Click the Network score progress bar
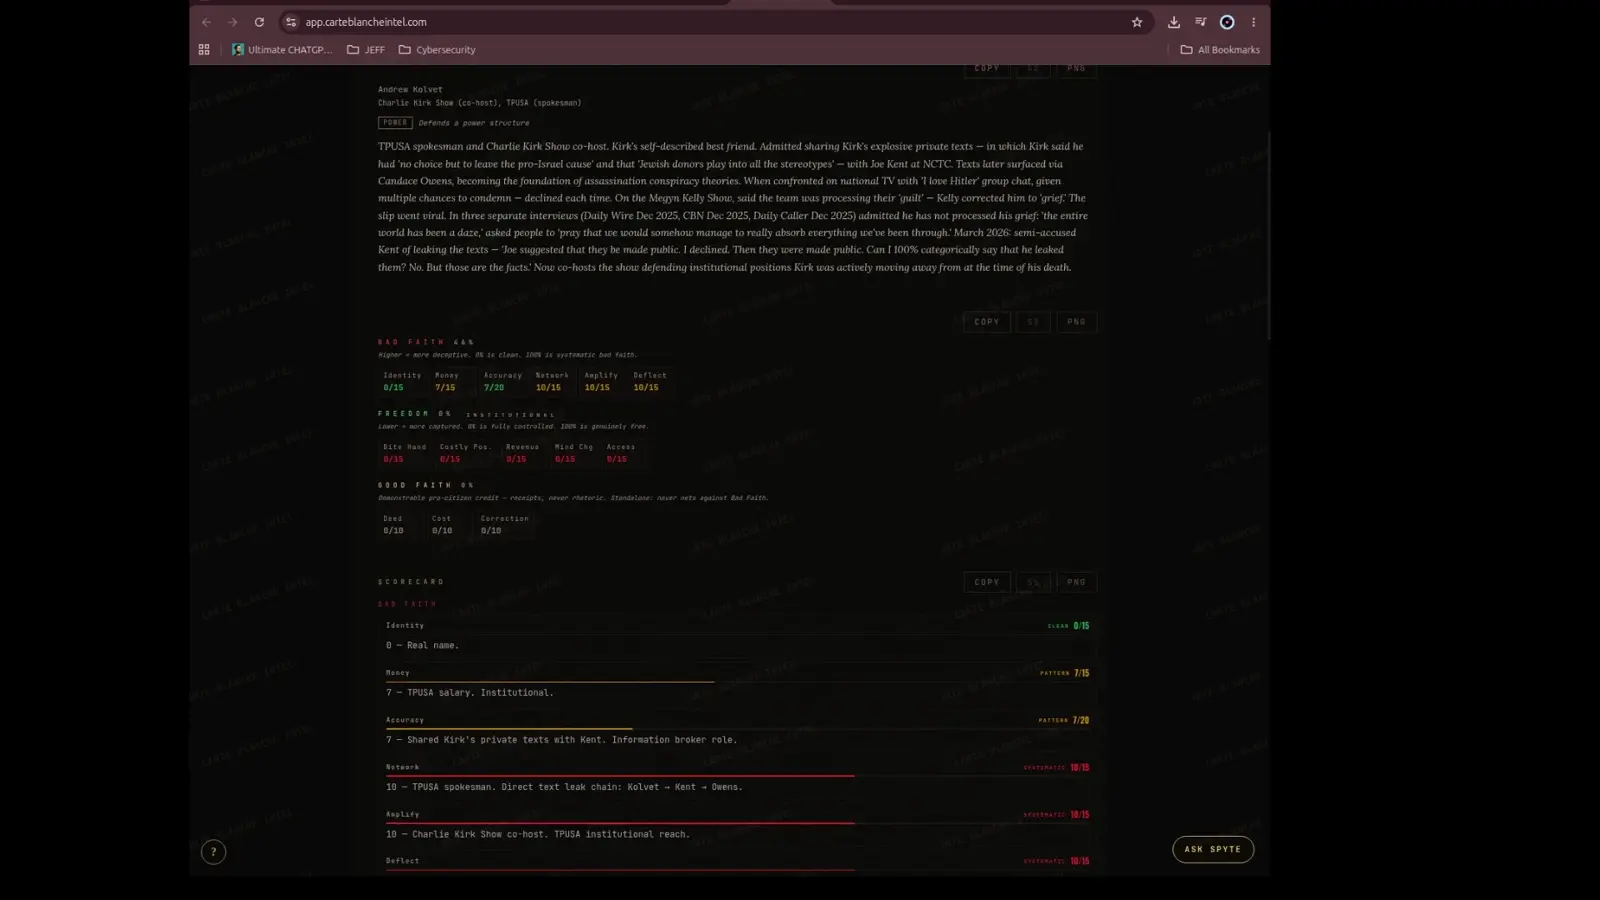This screenshot has width=1600, height=900. 737,775
